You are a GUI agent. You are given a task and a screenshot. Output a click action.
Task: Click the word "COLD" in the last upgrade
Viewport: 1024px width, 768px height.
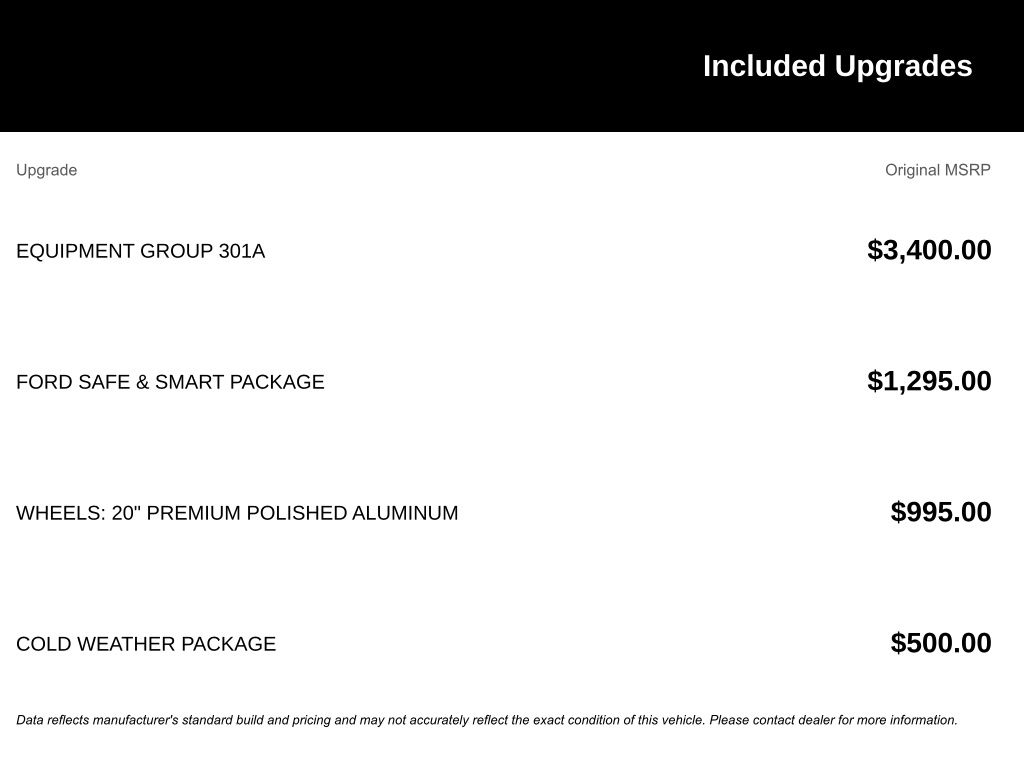click(44, 644)
